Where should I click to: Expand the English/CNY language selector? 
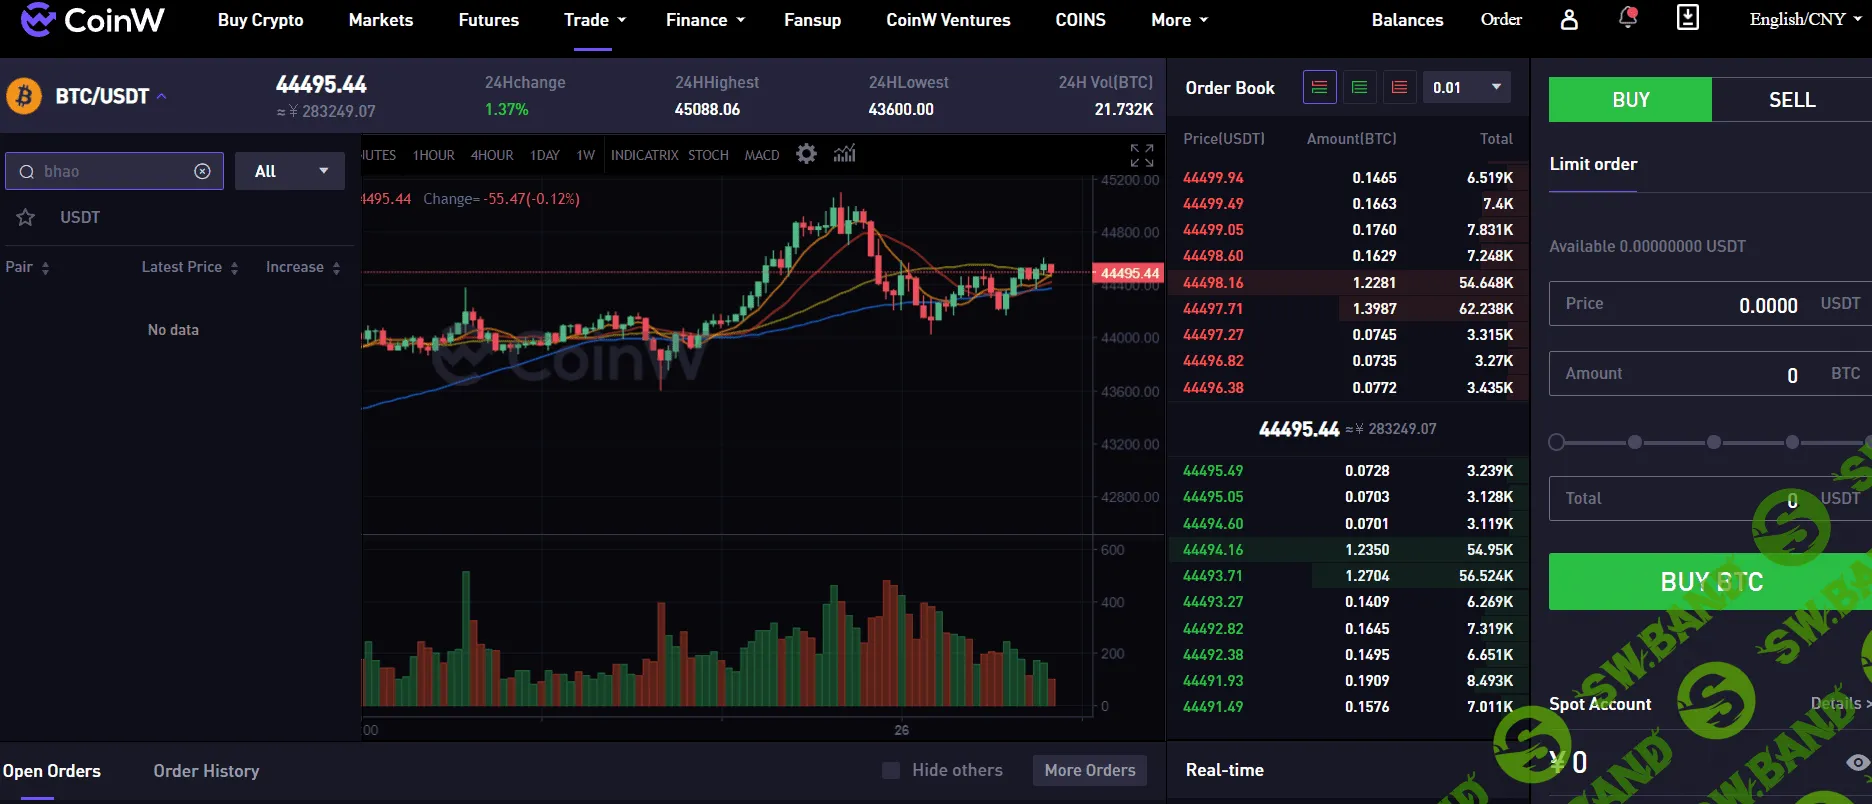coord(1806,19)
